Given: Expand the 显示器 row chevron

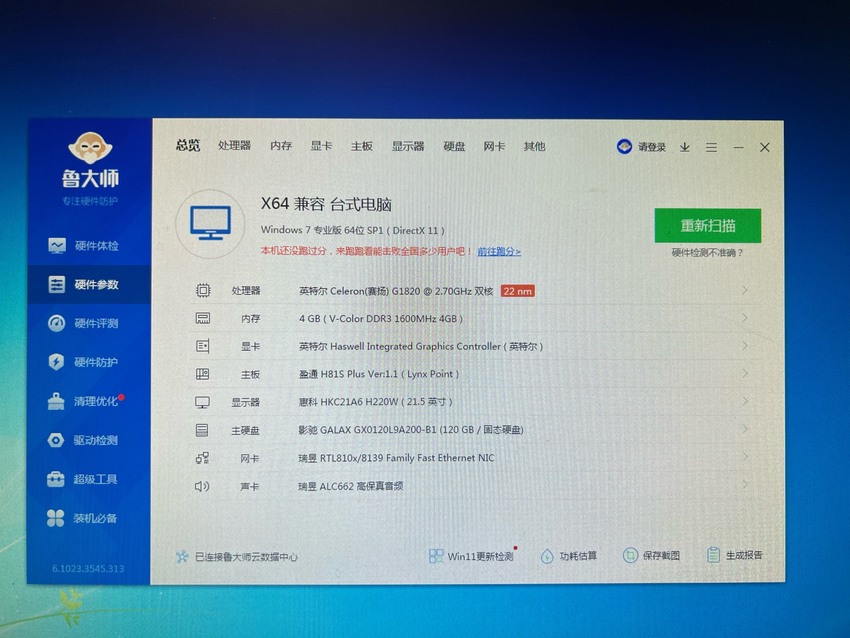Looking at the screenshot, I should (745, 401).
